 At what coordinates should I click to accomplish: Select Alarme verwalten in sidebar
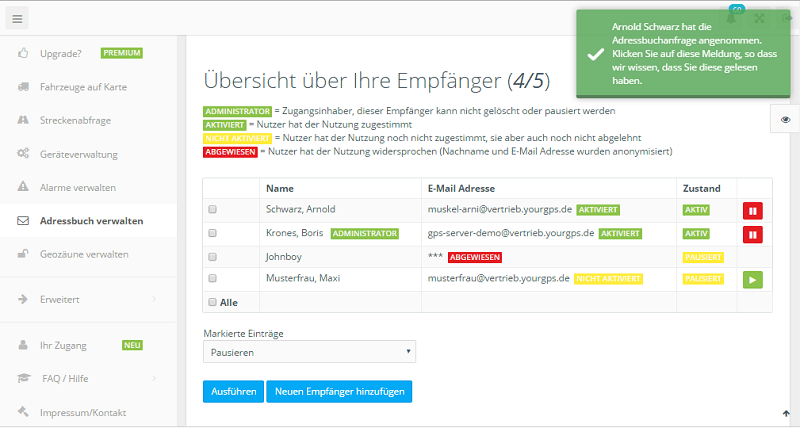point(78,188)
